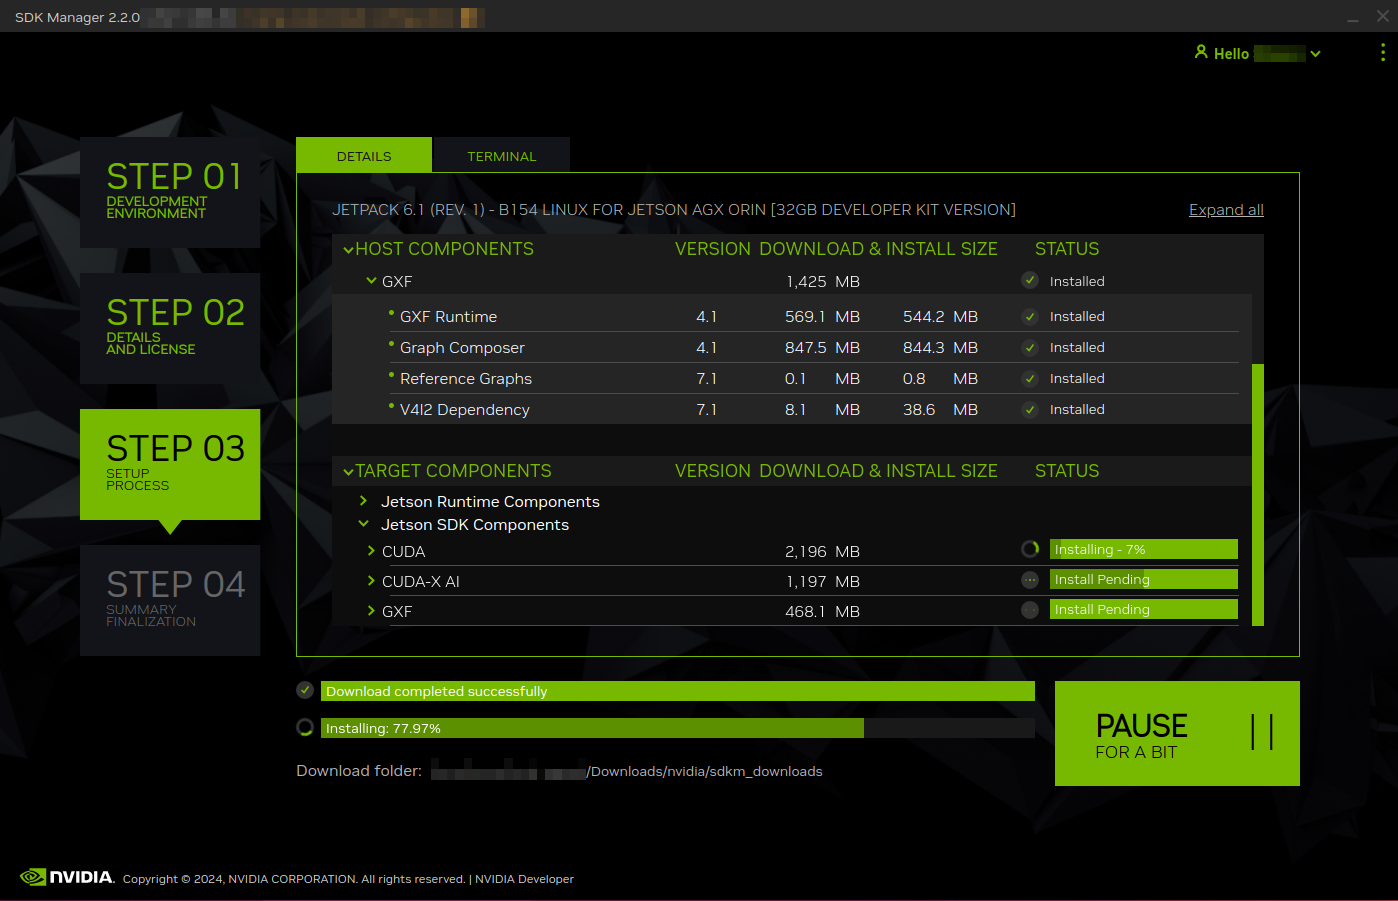Viewport: 1398px width, 901px height.
Task: Click the pause bars icon on Pause button
Action: coord(1262,732)
